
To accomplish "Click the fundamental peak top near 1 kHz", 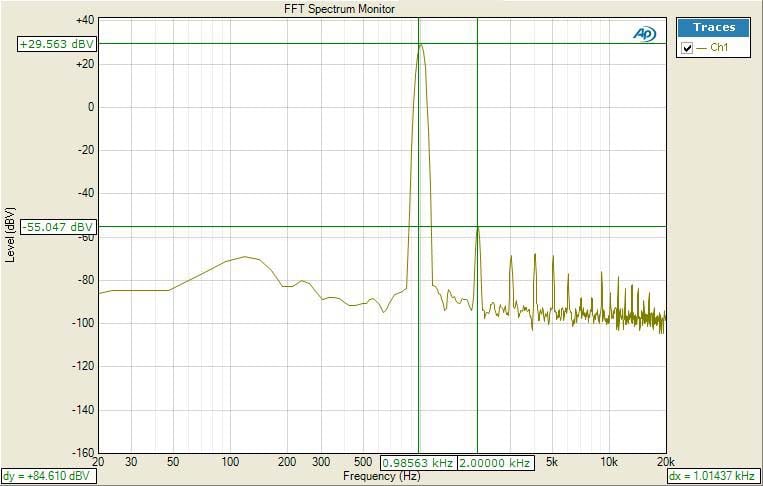I will tap(420, 45).
